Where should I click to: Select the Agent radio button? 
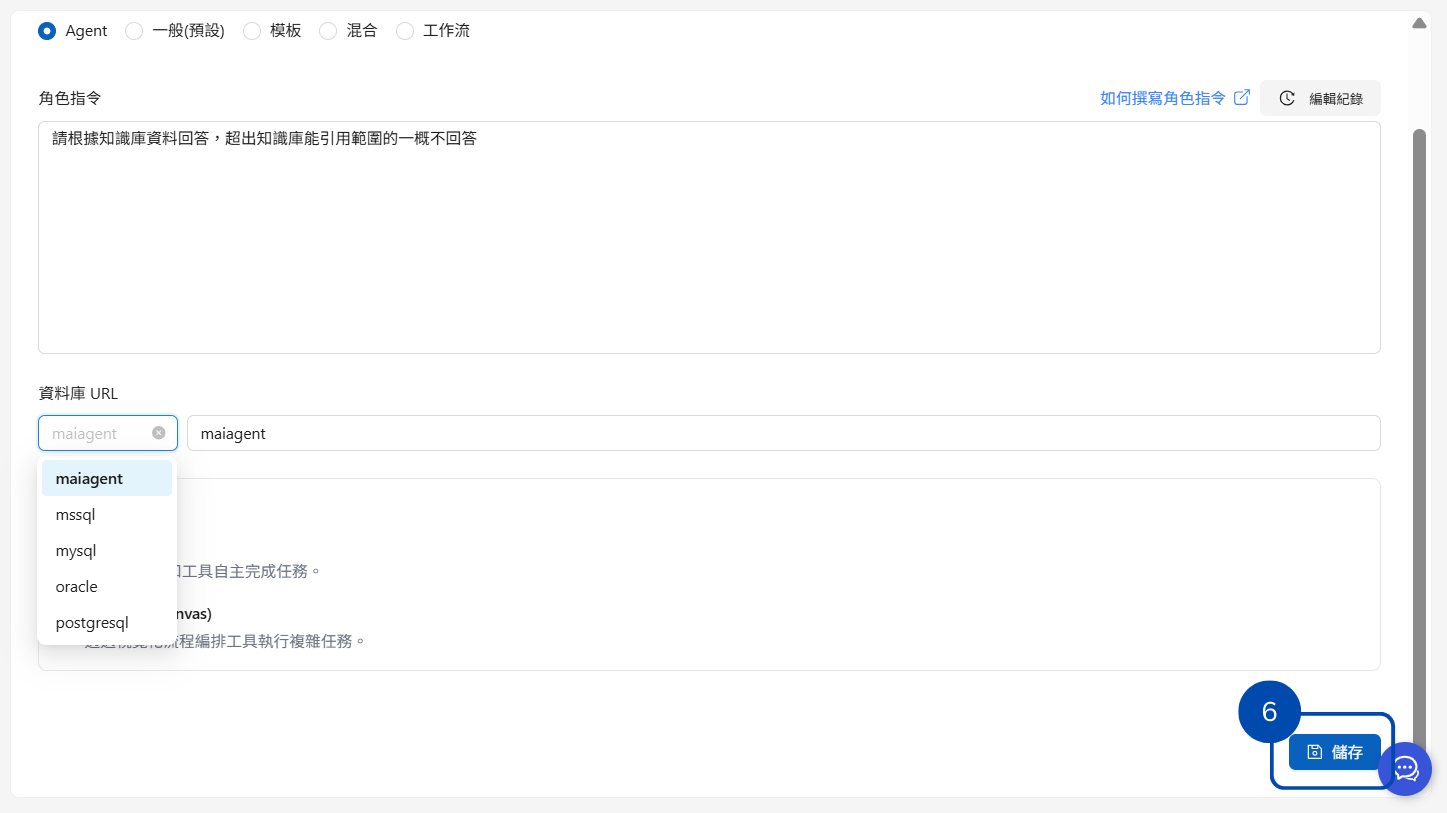[47, 31]
